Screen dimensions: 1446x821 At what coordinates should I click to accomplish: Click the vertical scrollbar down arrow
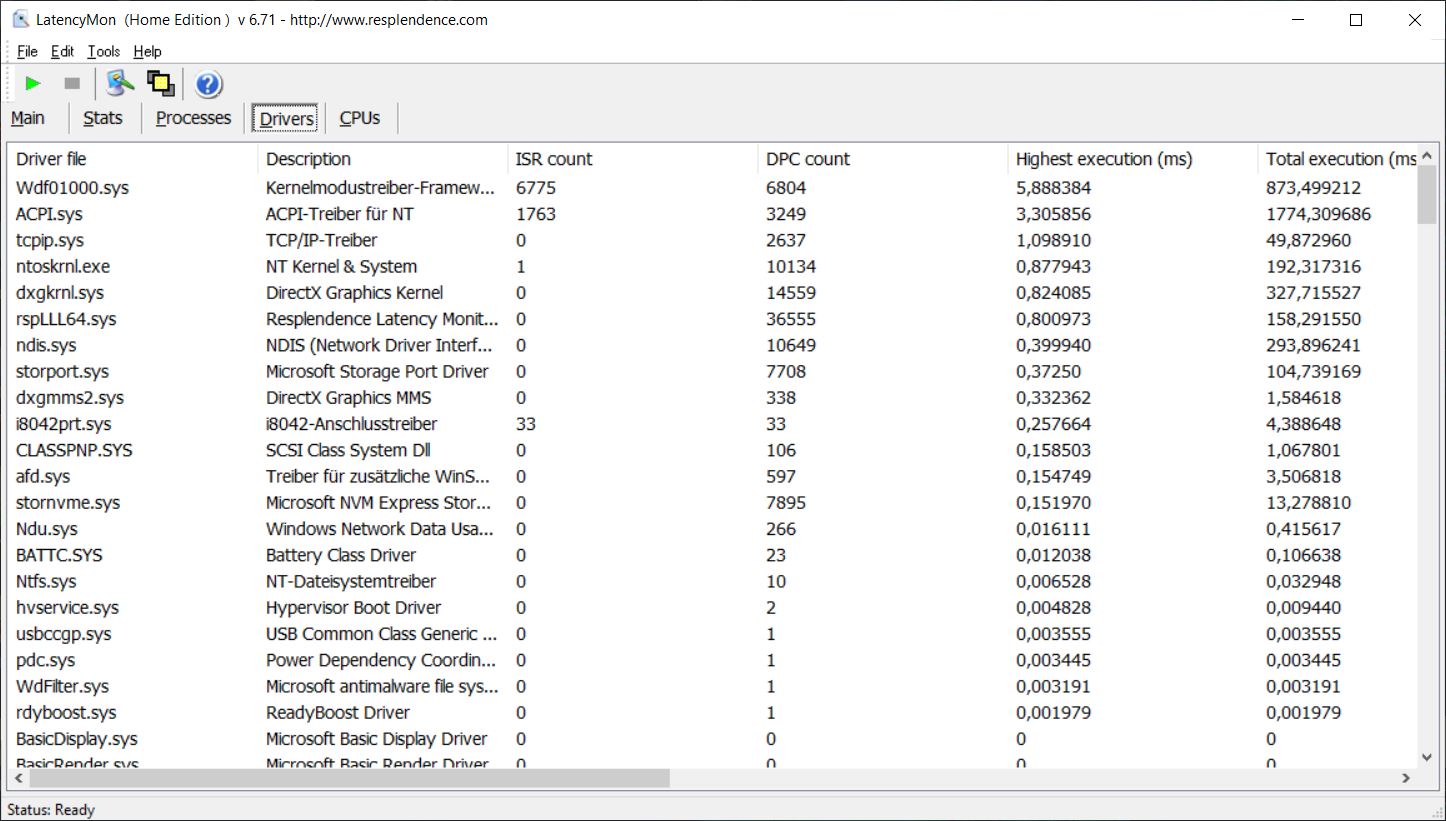coord(1427,758)
